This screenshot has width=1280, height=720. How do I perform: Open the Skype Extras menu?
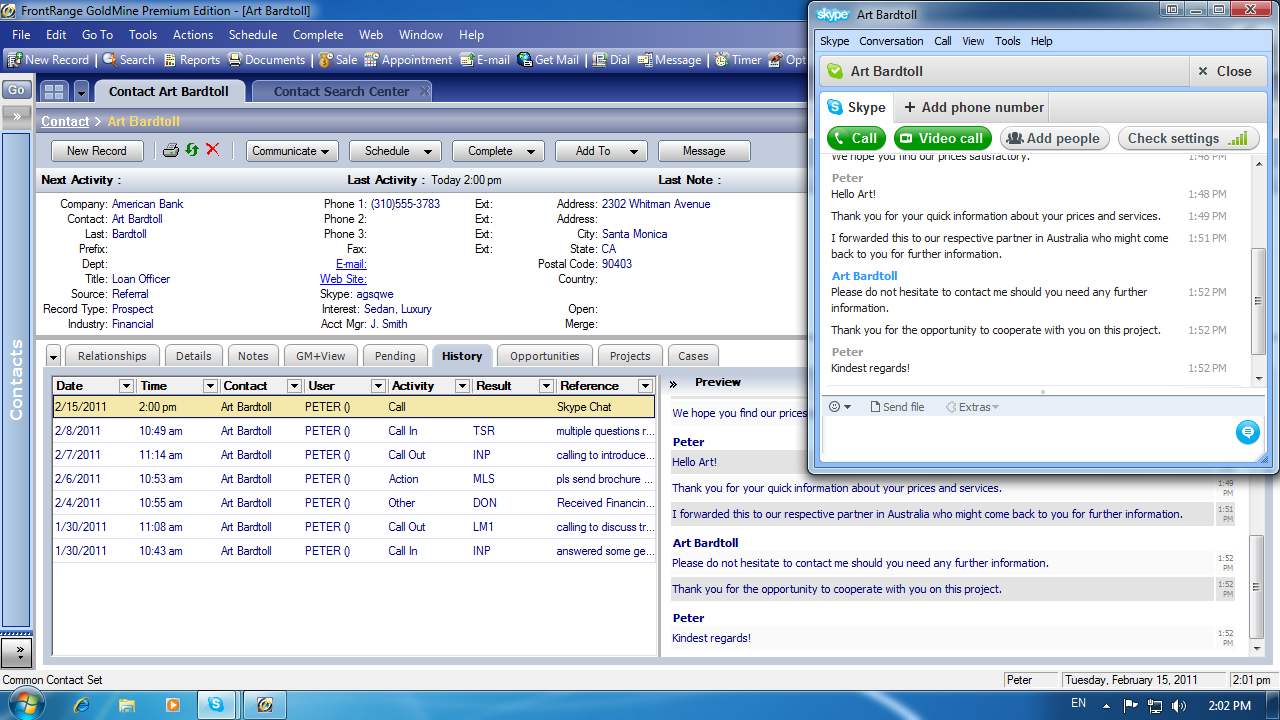[x=972, y=407]
